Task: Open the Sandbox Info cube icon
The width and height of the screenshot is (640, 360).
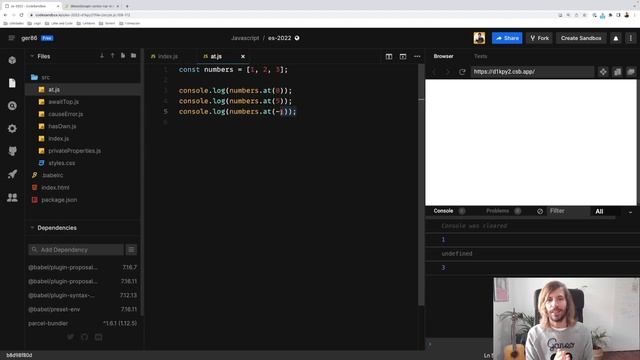Action: pyautogui.click(x=12, y=60)
